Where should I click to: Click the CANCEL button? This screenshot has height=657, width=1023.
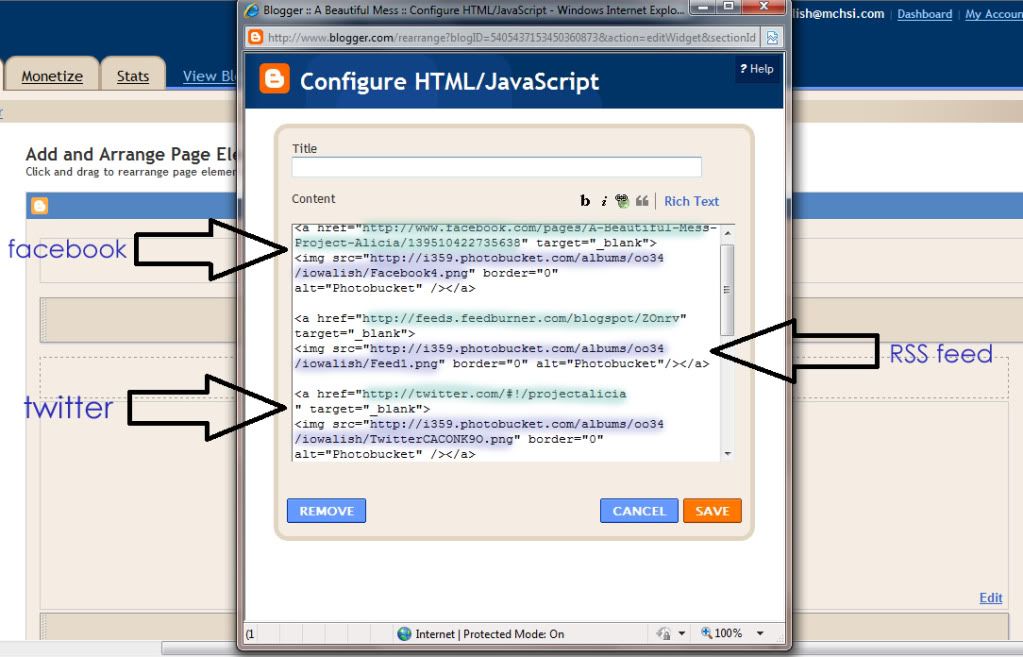point(639,511)
